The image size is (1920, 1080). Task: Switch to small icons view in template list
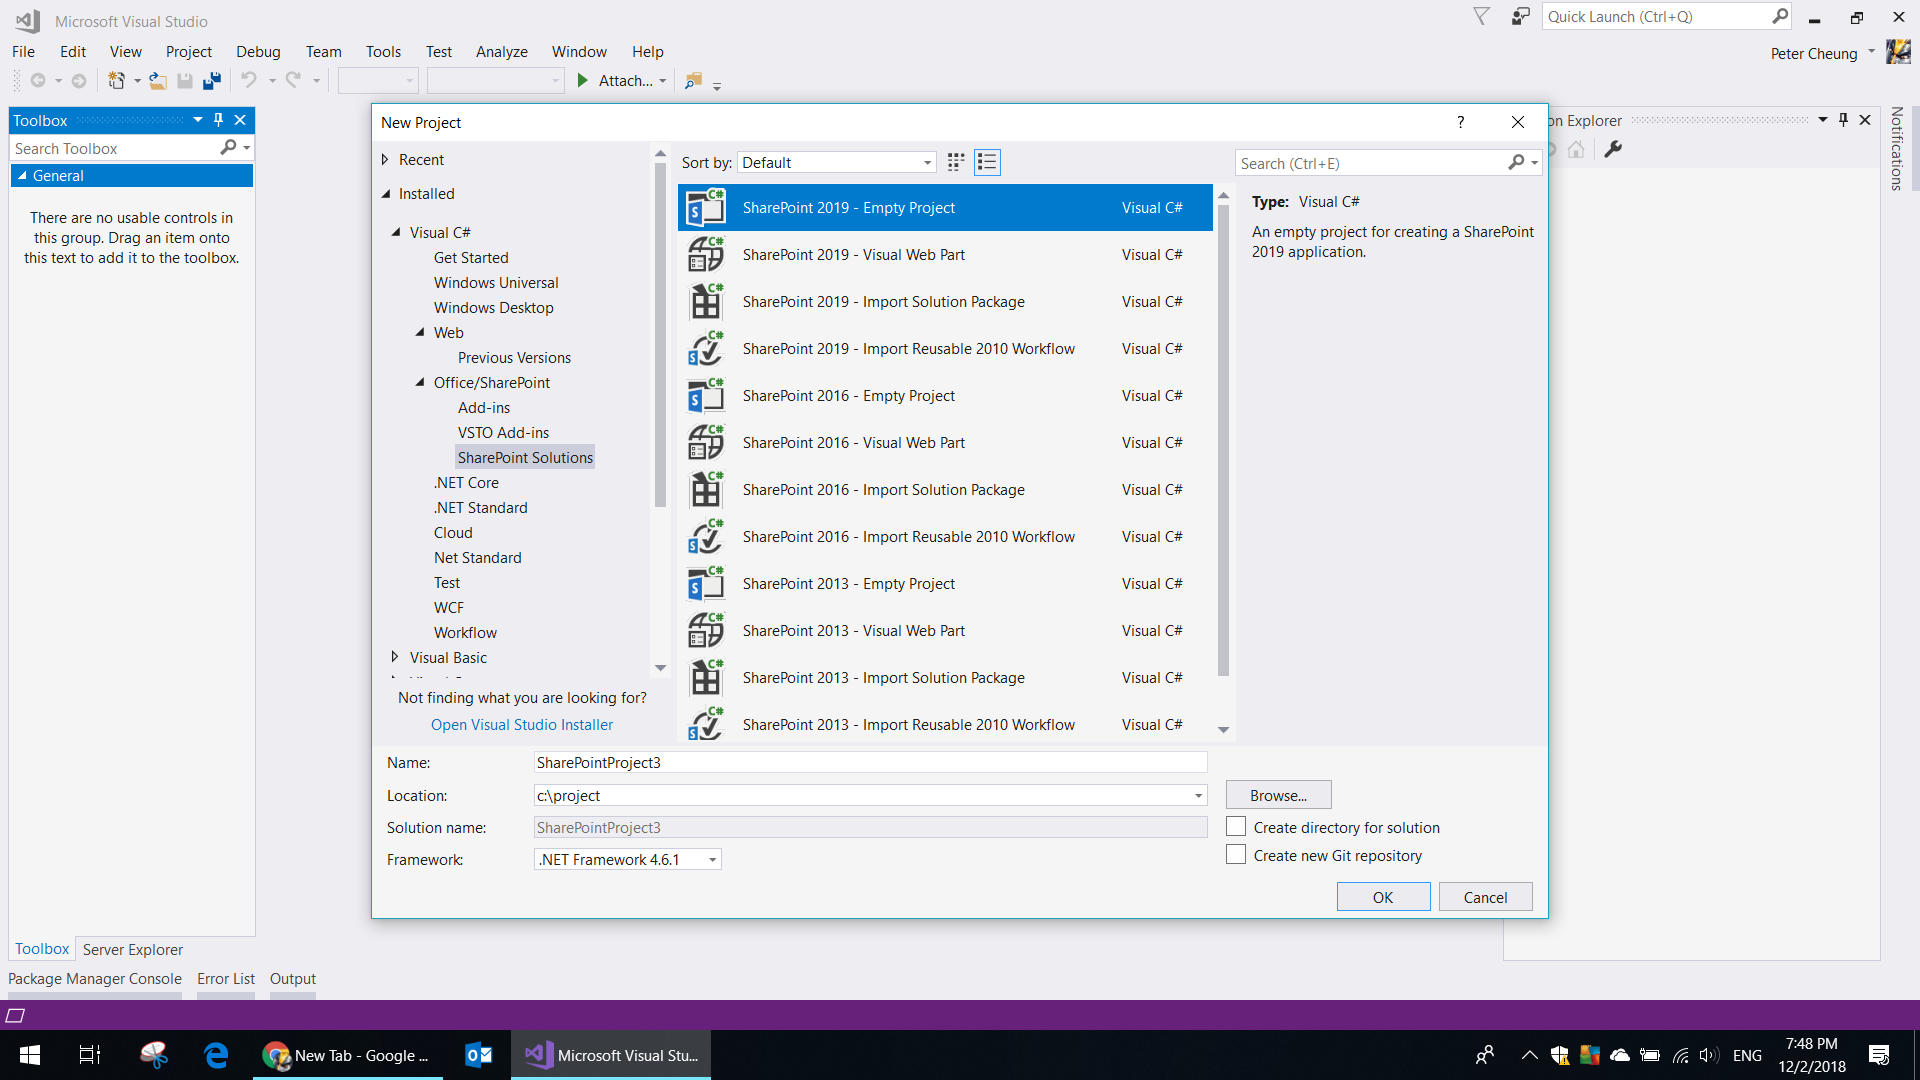point(956,162)
